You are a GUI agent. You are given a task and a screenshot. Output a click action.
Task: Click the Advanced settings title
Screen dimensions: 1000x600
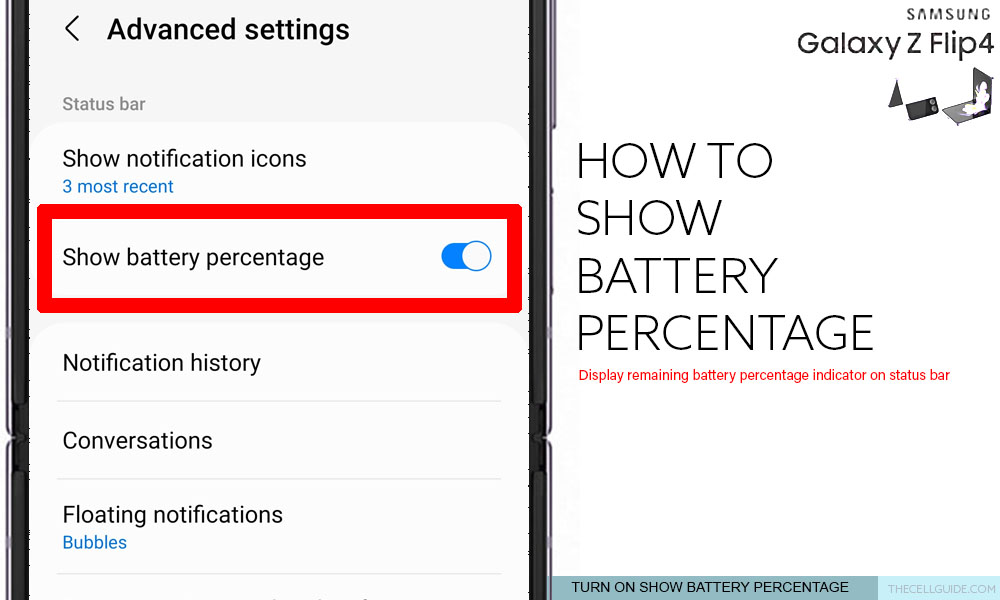point(228,29)
